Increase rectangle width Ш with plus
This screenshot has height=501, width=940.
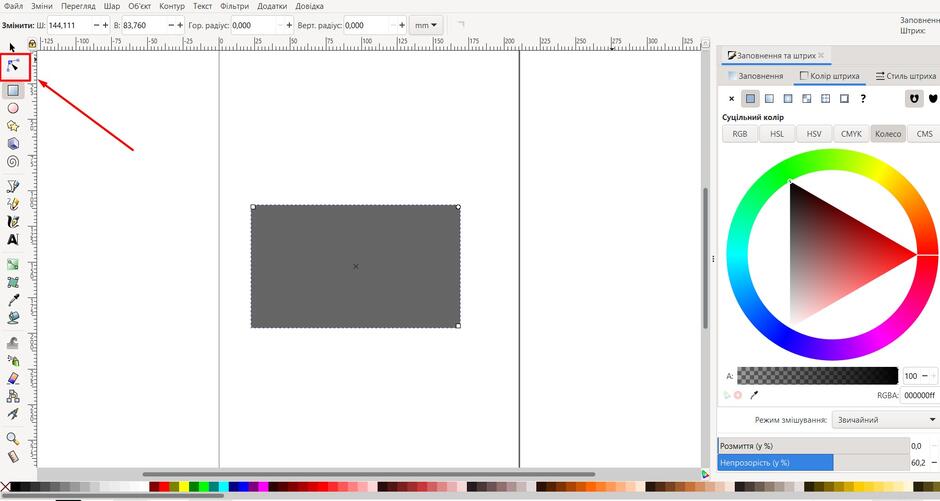tap(106, 25)
